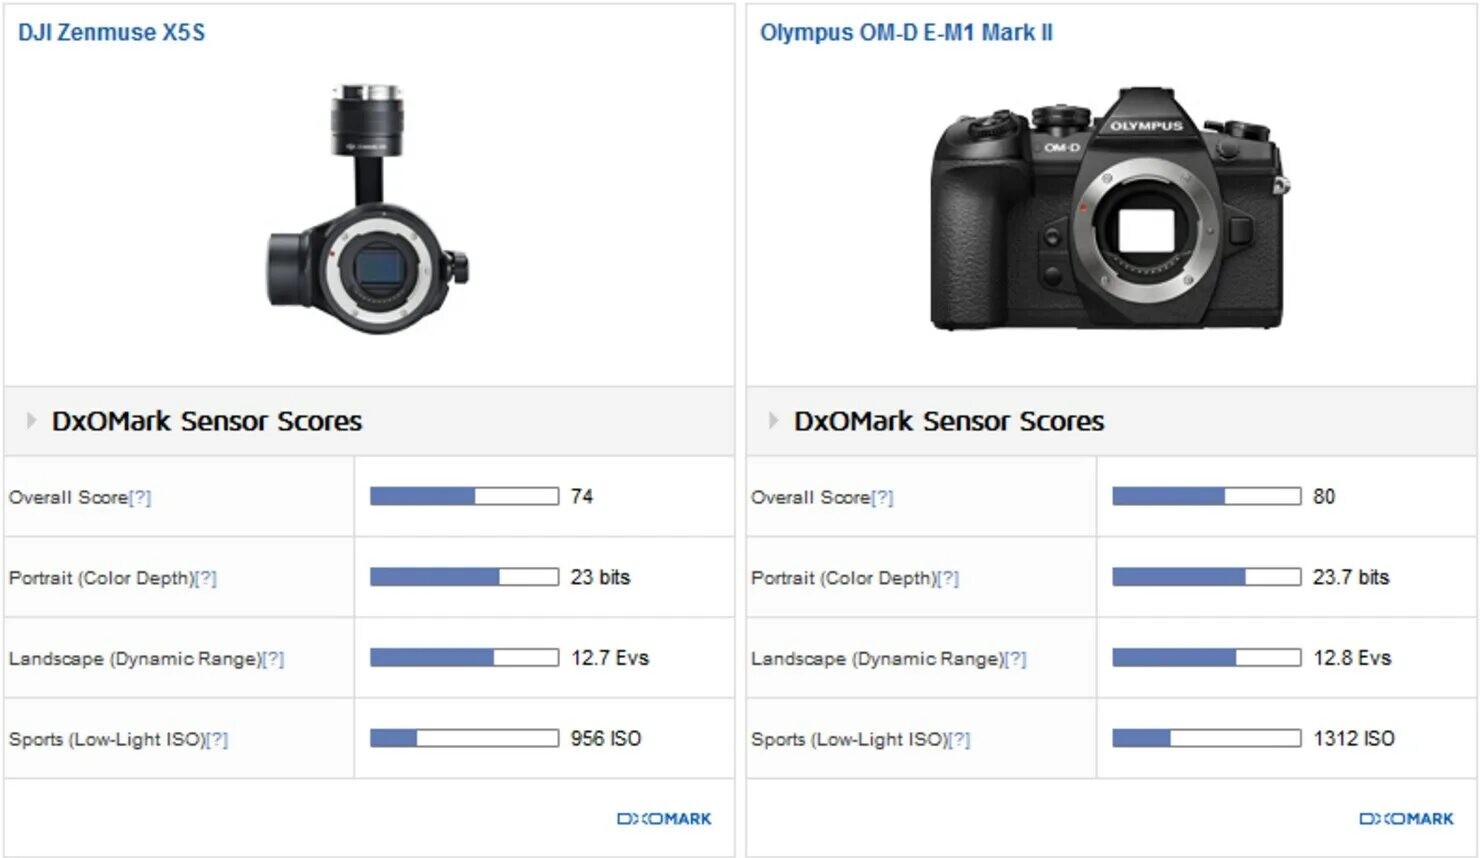Viewport: 1480px width, 858px height.
Task: Click the DJI overall score bar showing 74
Action: [464, 496]
